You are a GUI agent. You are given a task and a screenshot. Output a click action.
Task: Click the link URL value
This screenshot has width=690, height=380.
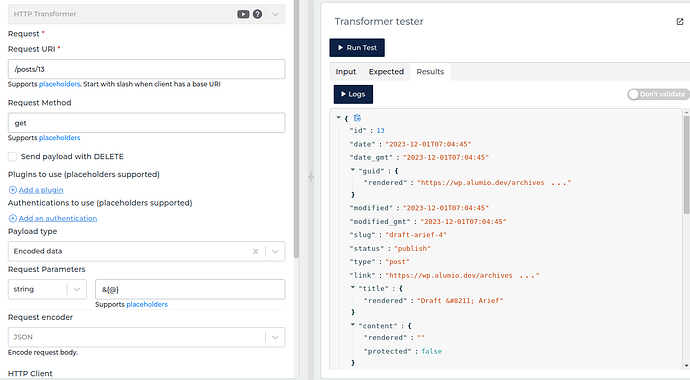(x=462, y=275)
